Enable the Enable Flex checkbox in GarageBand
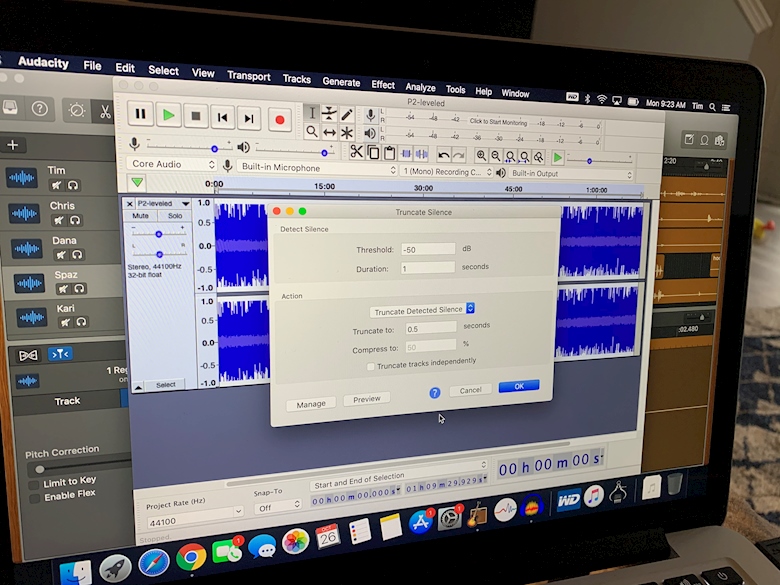Image resolution: width=780 pixels, height=585 pixels. point(34,498)
